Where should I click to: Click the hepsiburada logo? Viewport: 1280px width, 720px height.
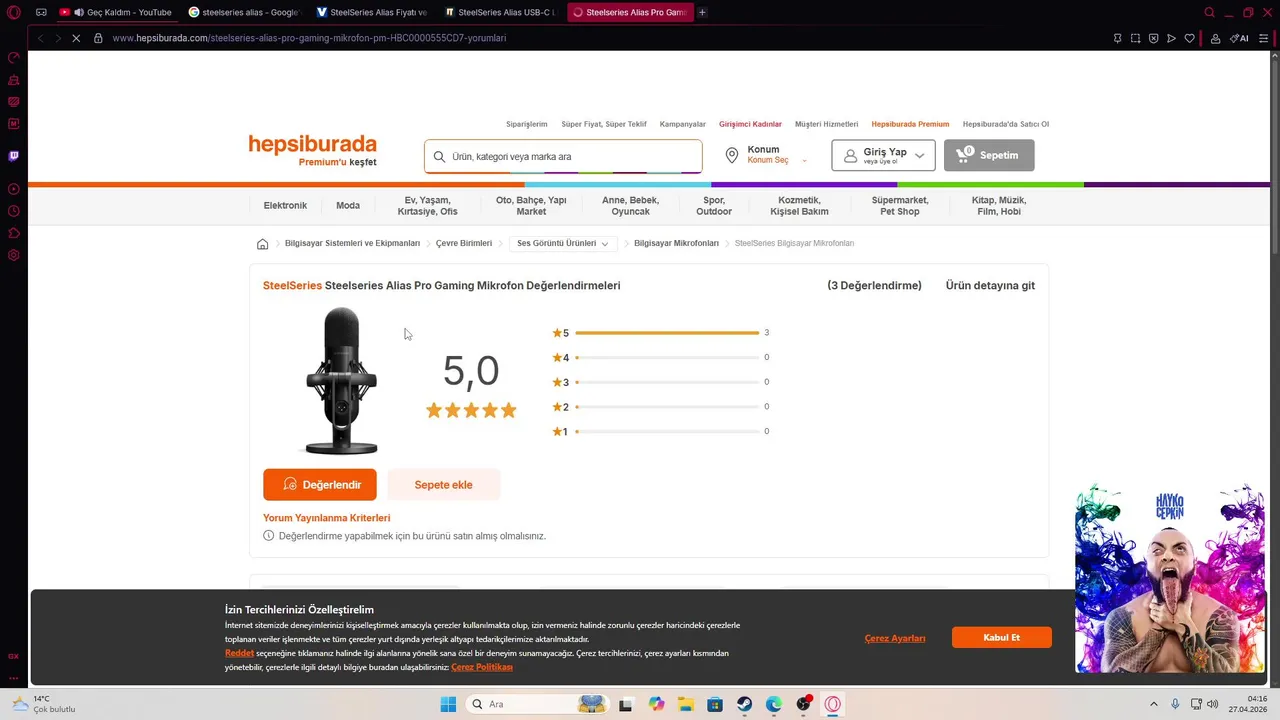coord(313,144)
